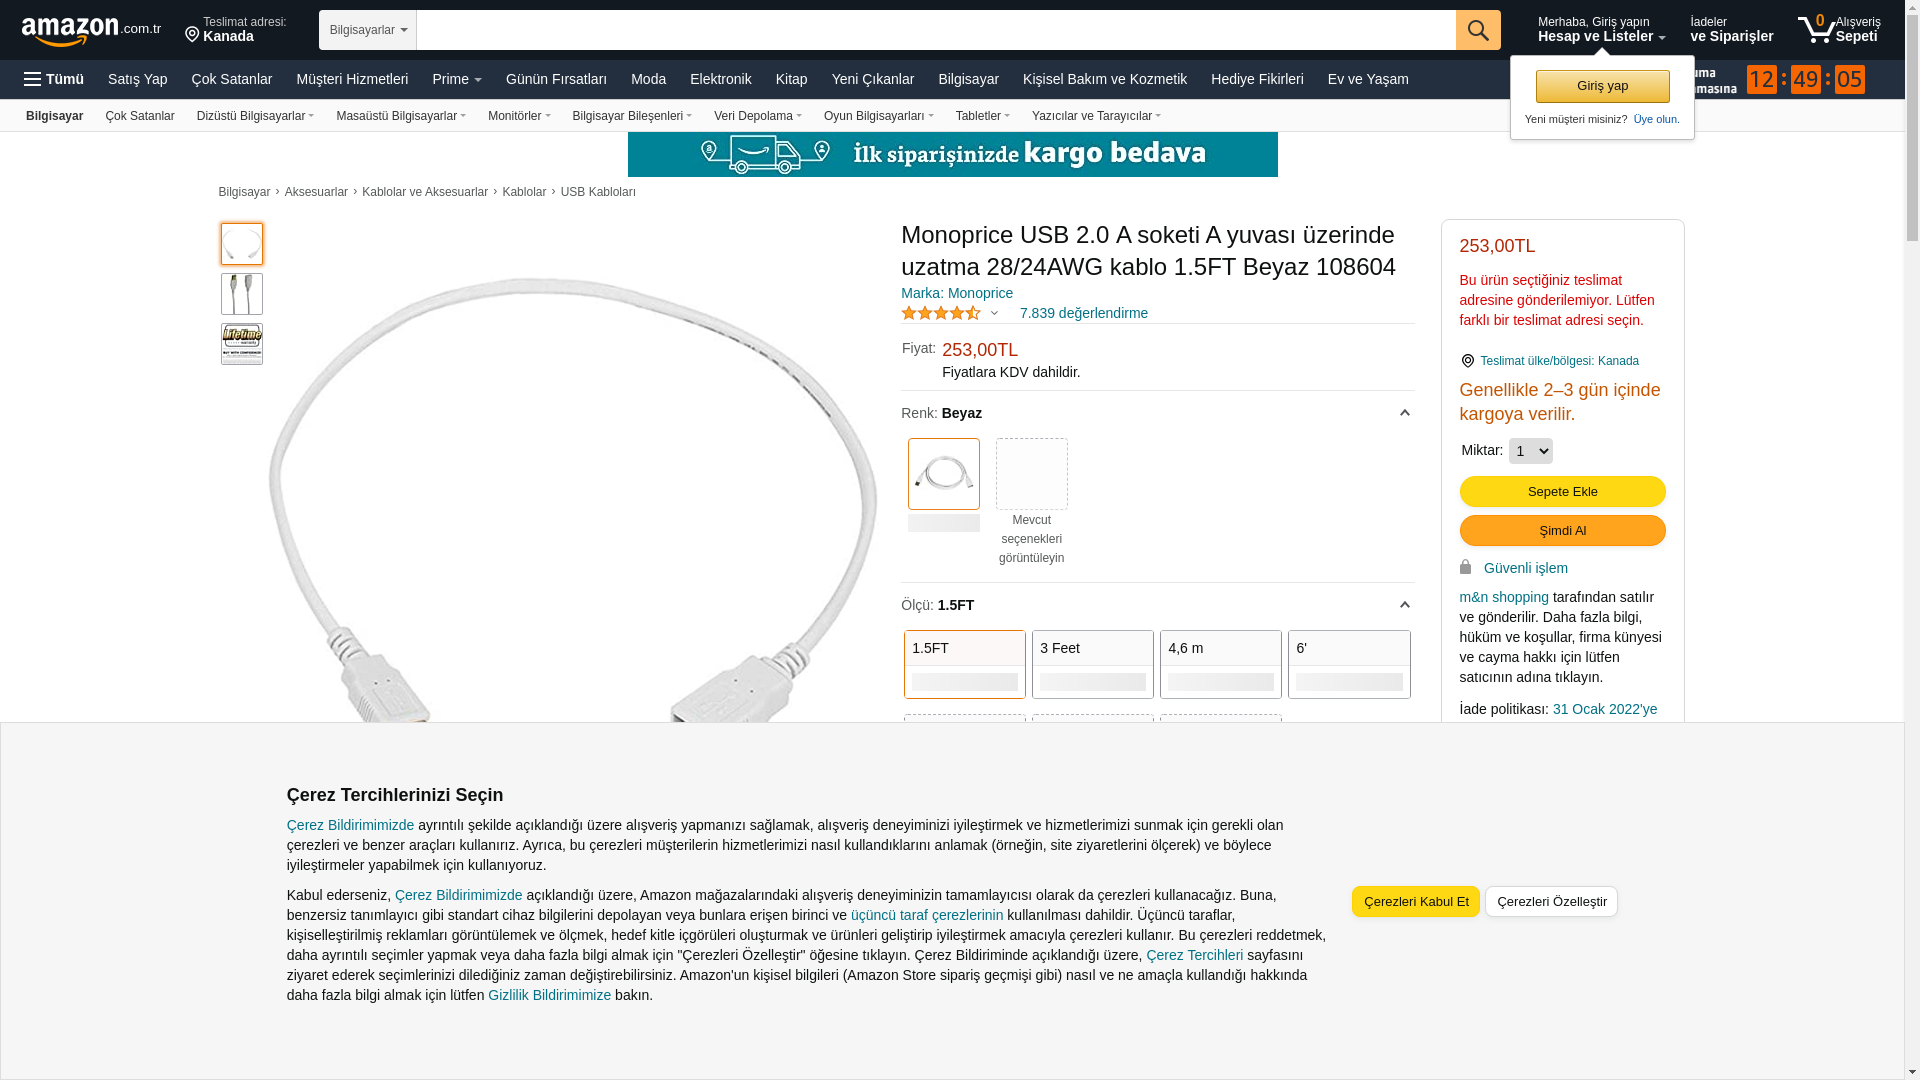The width and height of the screenshot is (1920, 1080).
Task: Open the Elektronik menu item
Action: coord(720,79)
